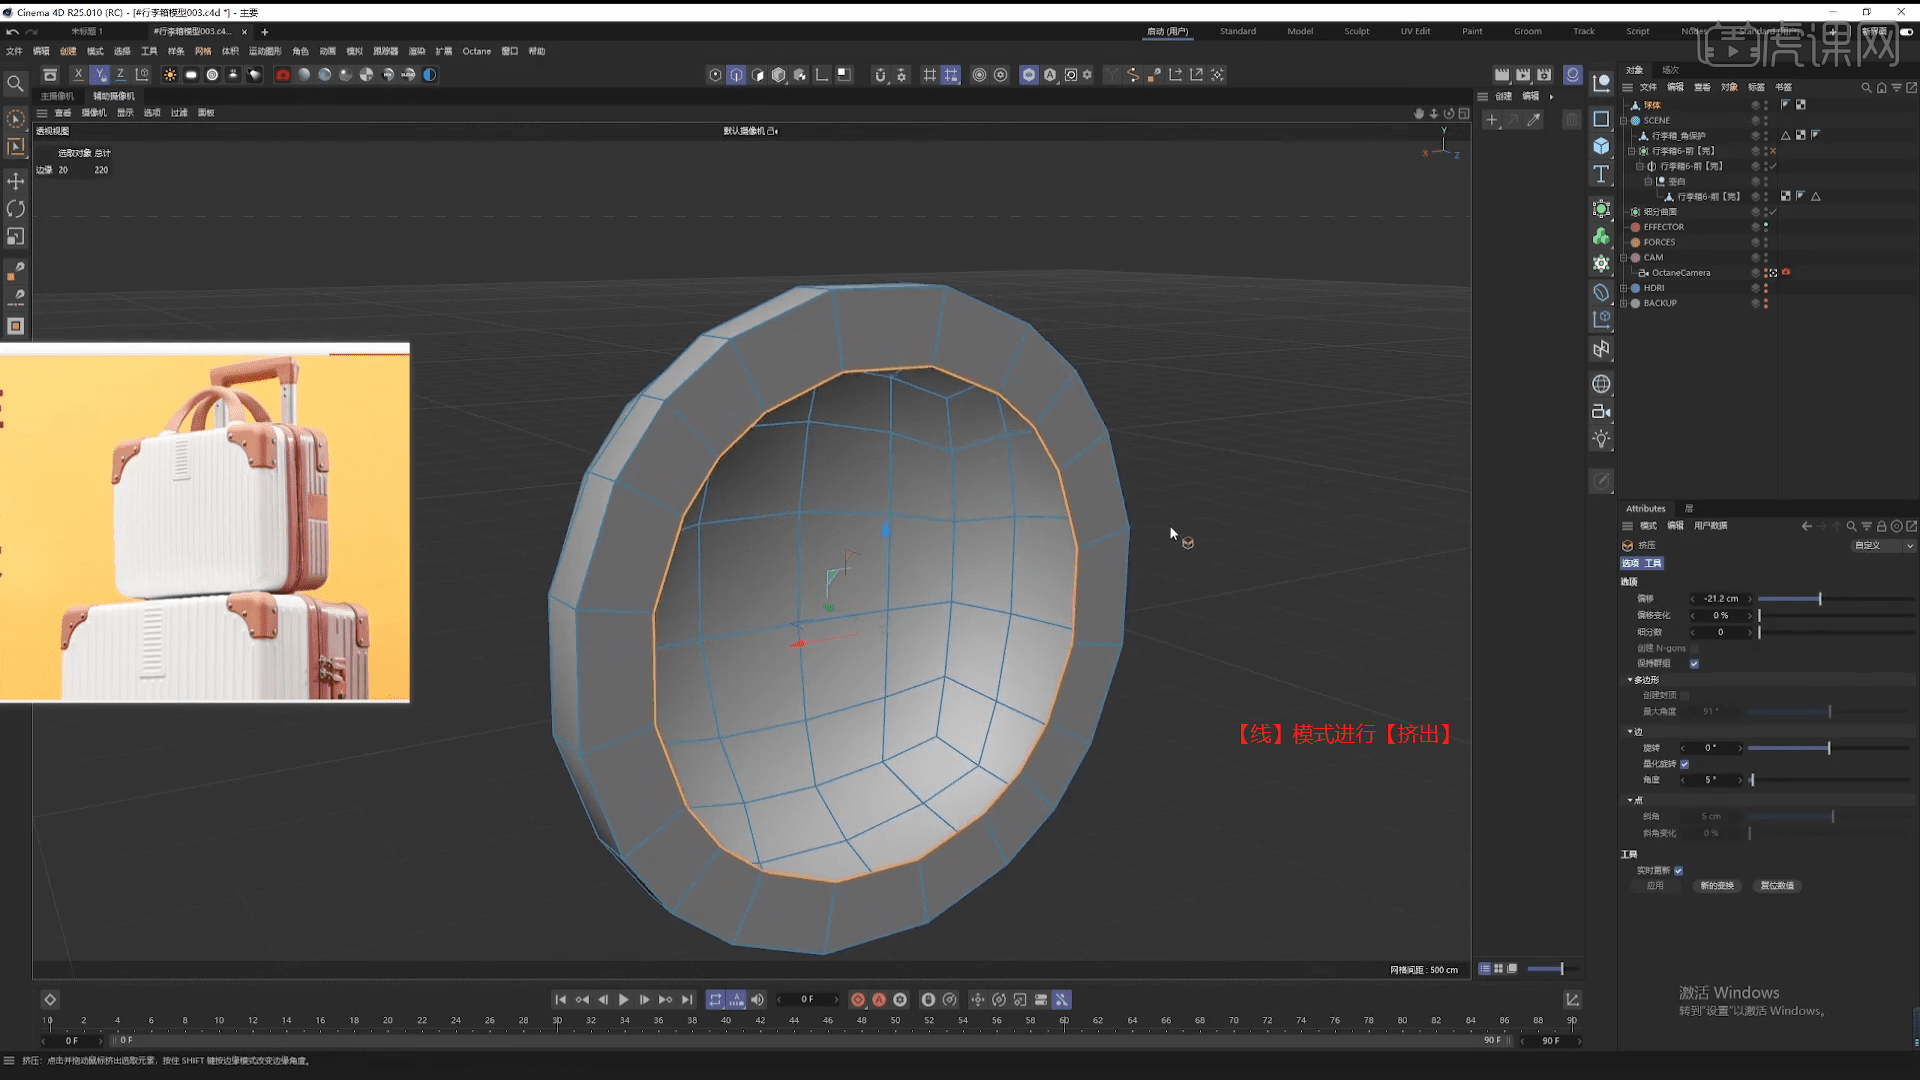This screenshot has height=1080, width=1920.
Task: Click the record keyframe button
Action: tap(858, 999)
